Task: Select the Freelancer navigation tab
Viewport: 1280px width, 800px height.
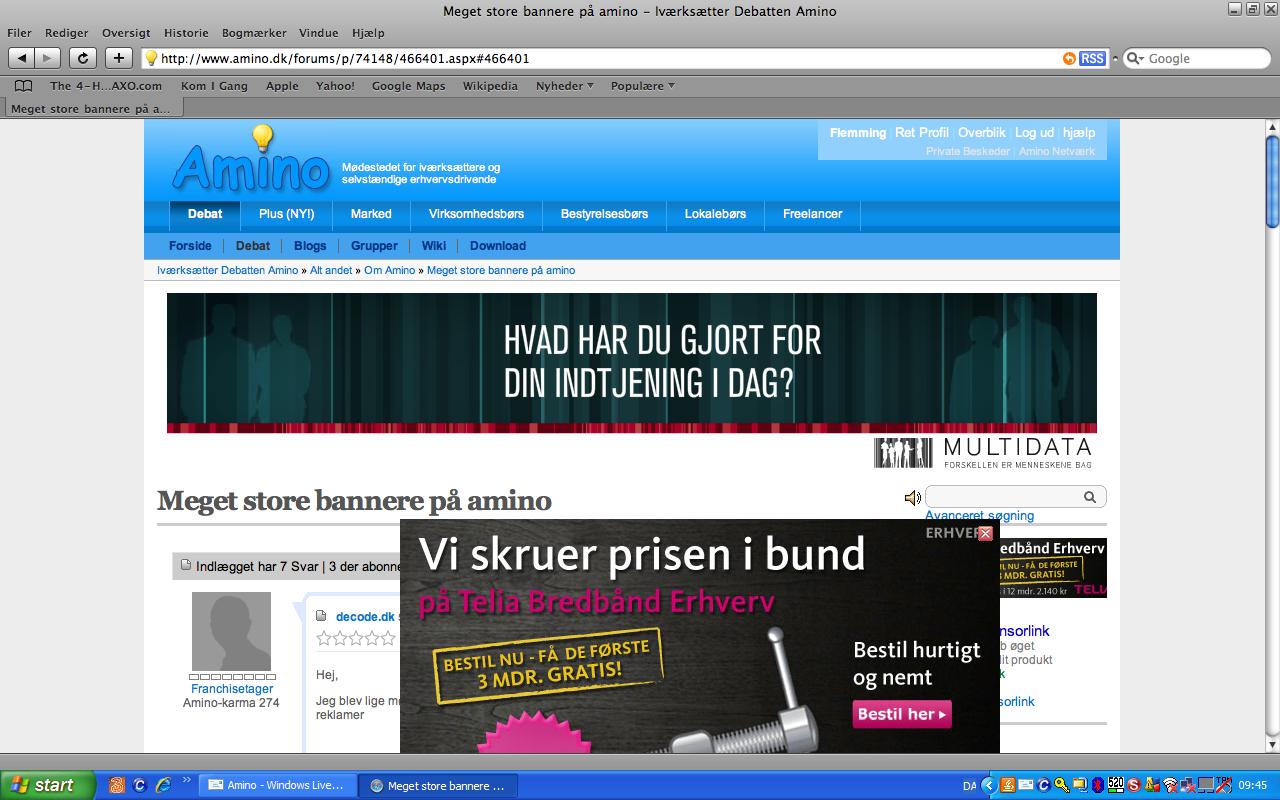Action: (812, 214)
